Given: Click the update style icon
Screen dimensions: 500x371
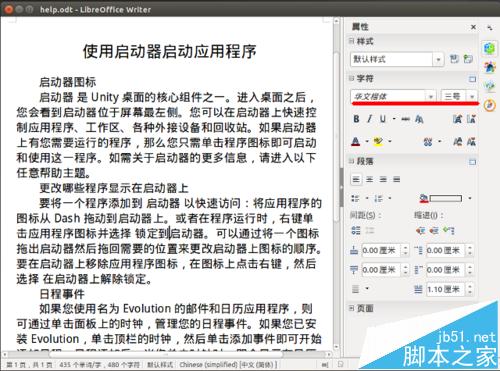Looking at the screenshot, I should pyautogui.click(x=454, y=59).
